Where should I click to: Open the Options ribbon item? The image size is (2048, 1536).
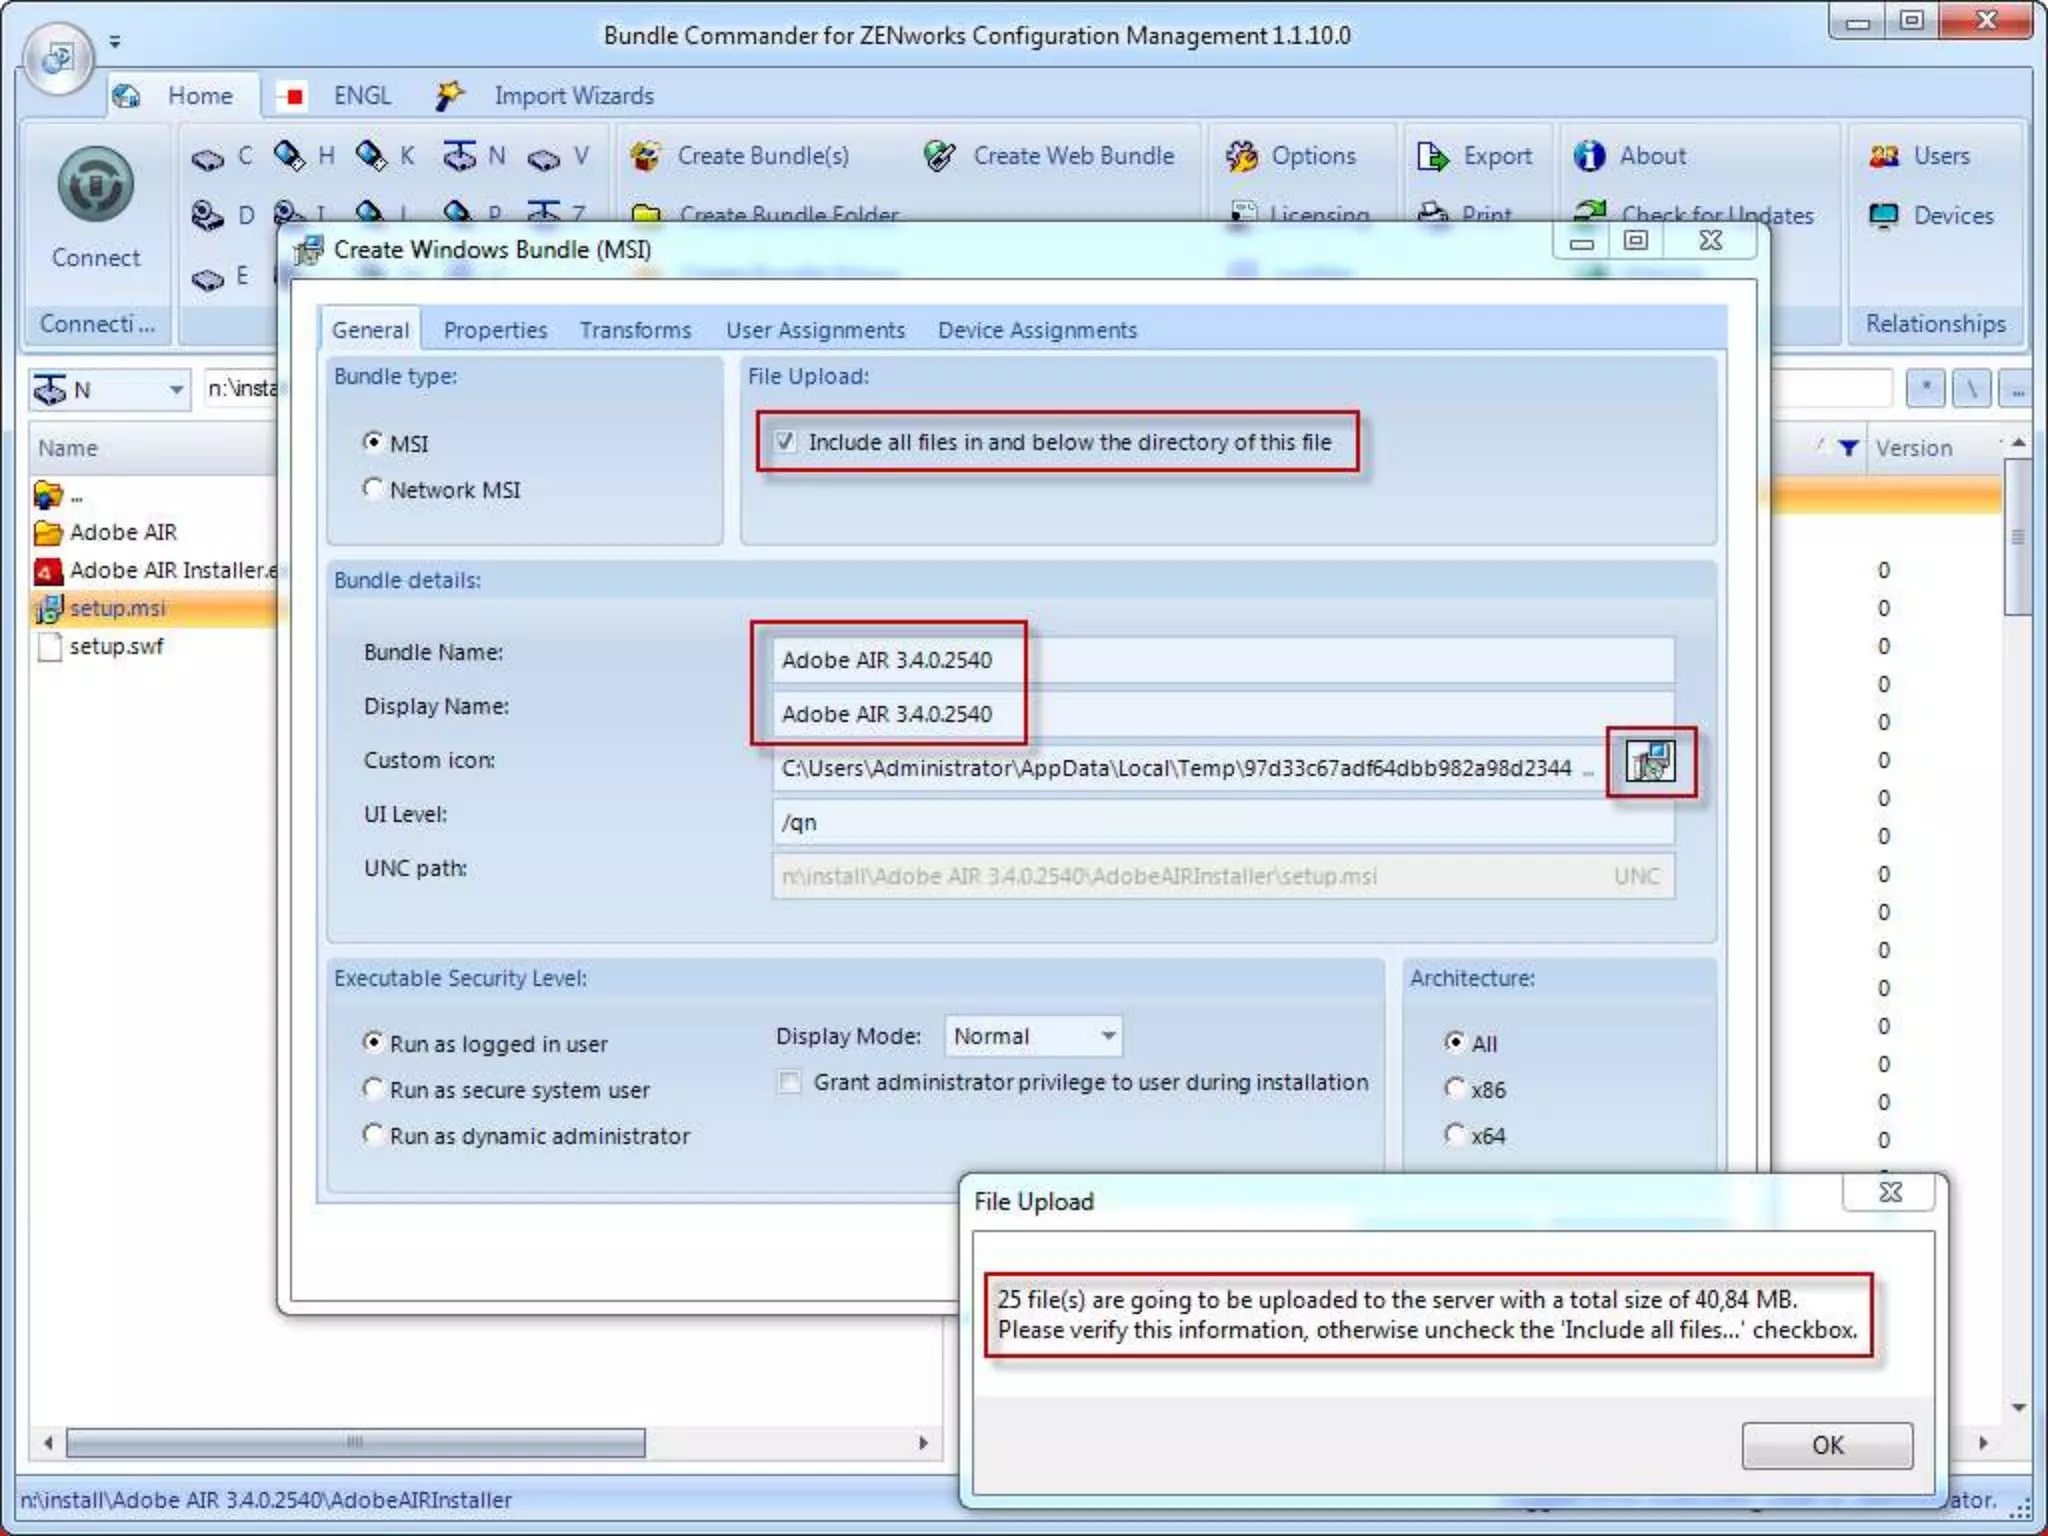pos(1242,156)
